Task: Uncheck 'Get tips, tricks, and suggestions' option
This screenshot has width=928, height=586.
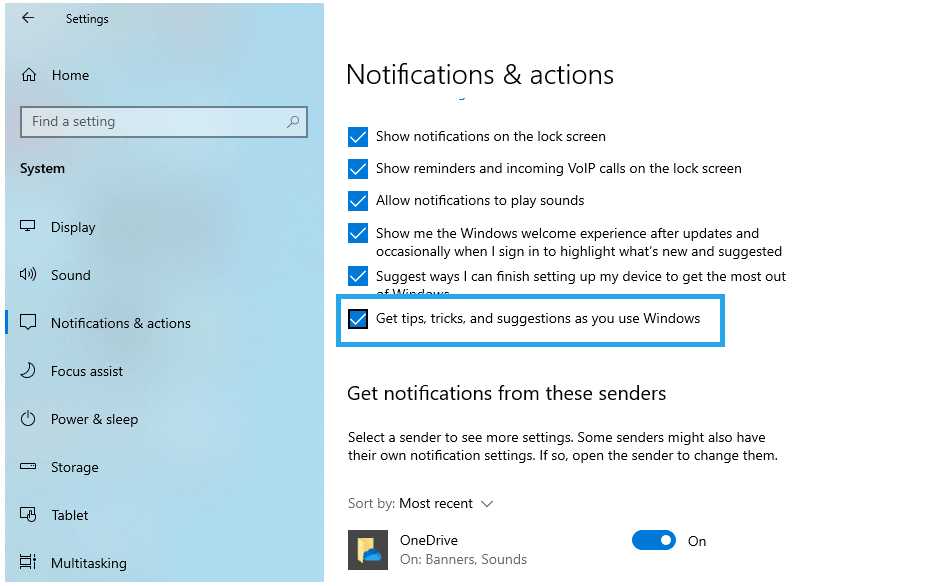Action: [x=358, y=318]
